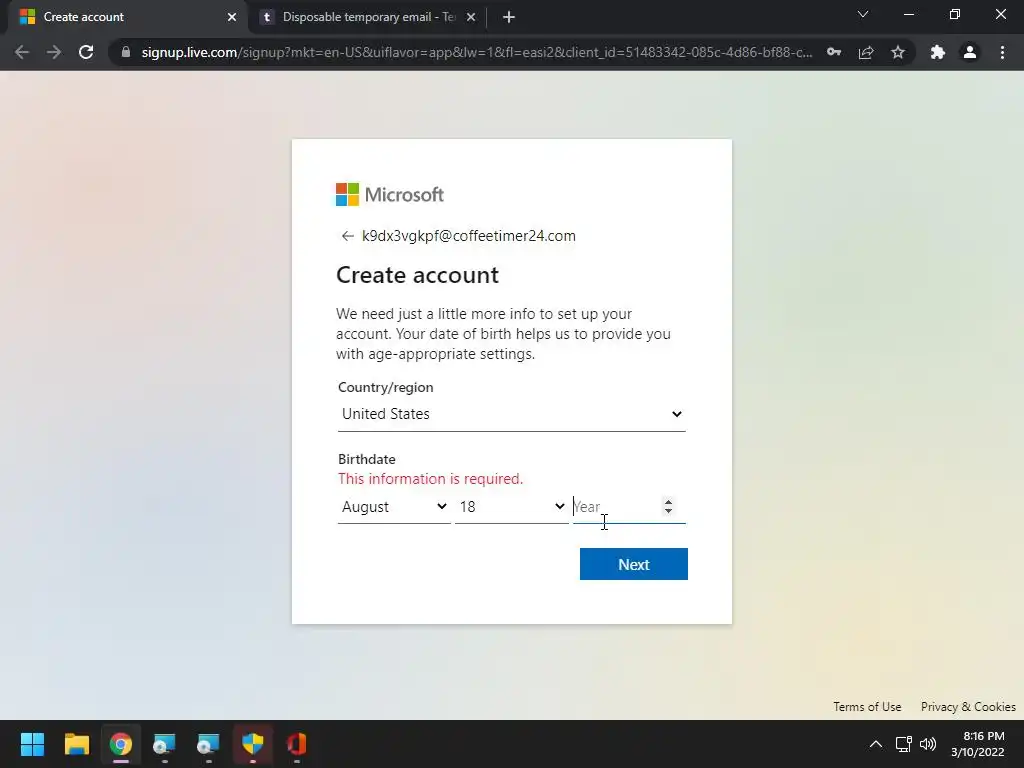Open saved passwords key icon

click(834, 52)
